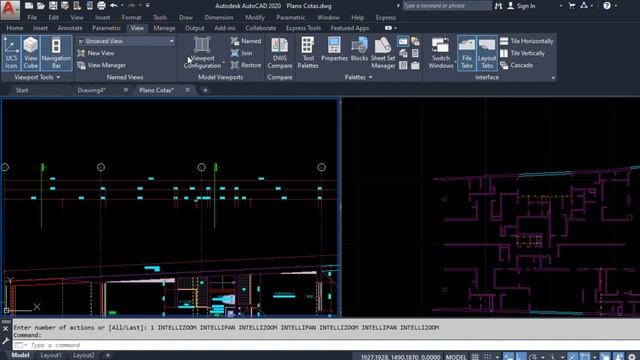Switch to the Home ribbon tab
The width and height of the screenshot is (640, 360).
pyautogui.click(x=15, y=28)
